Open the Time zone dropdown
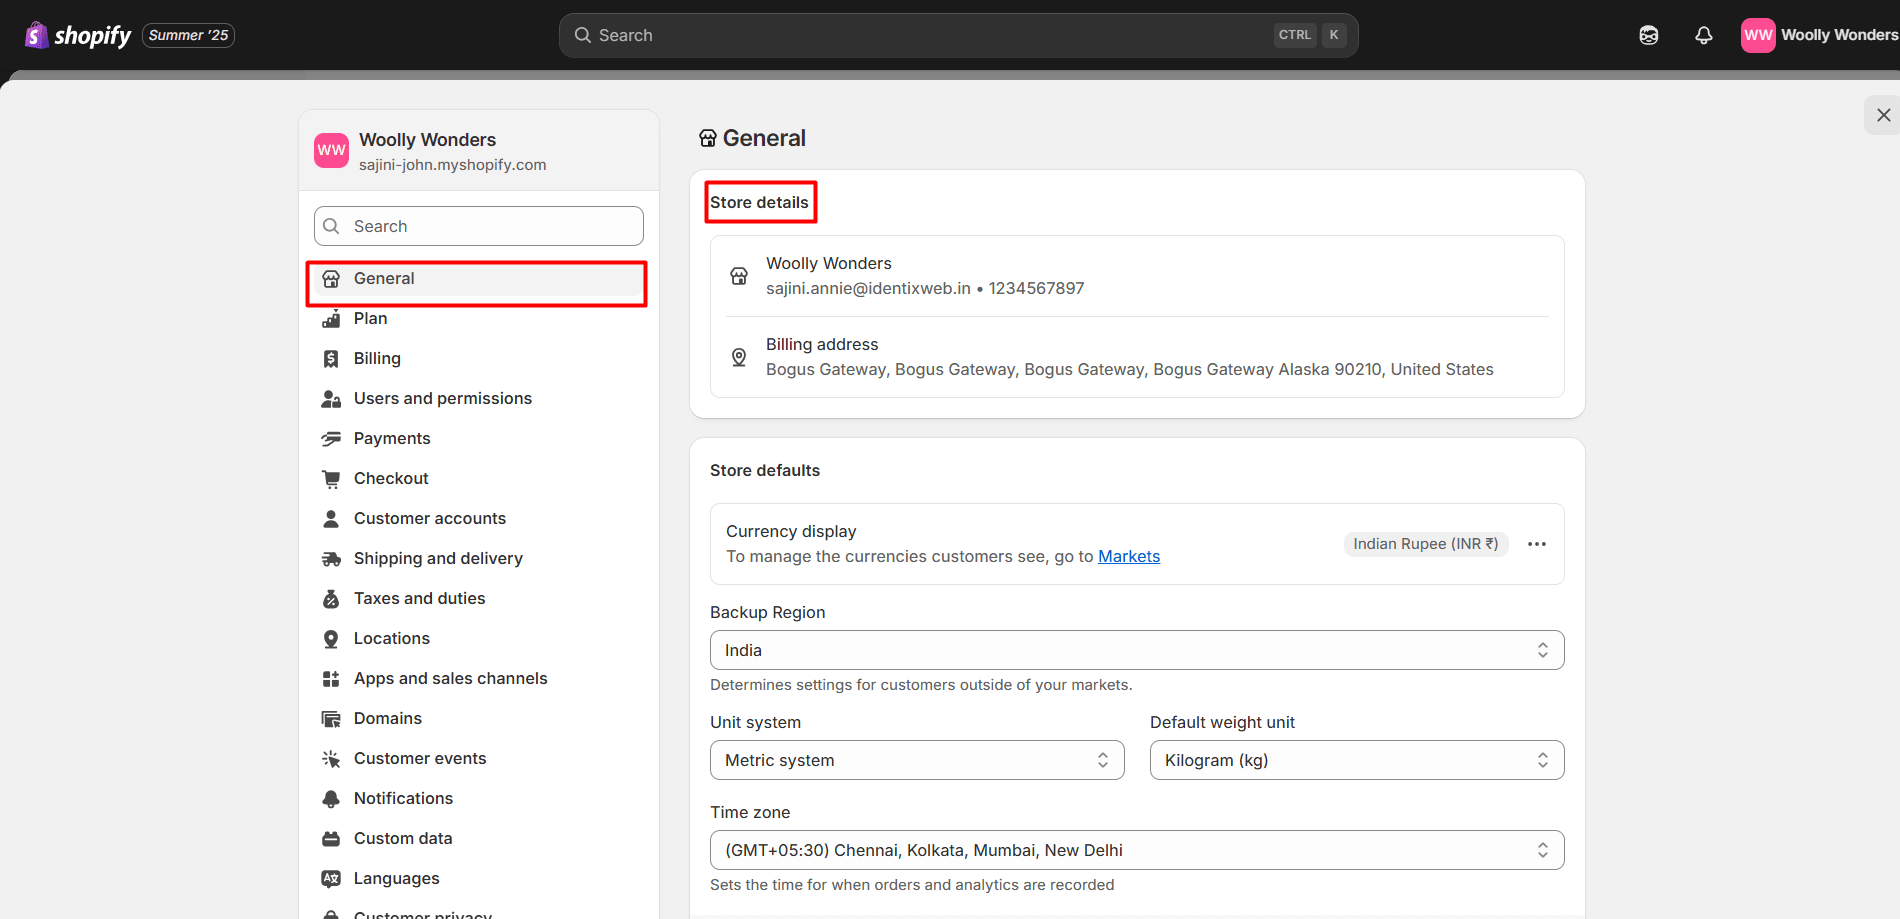The image size is (1900, 919). pos(1137,850)
